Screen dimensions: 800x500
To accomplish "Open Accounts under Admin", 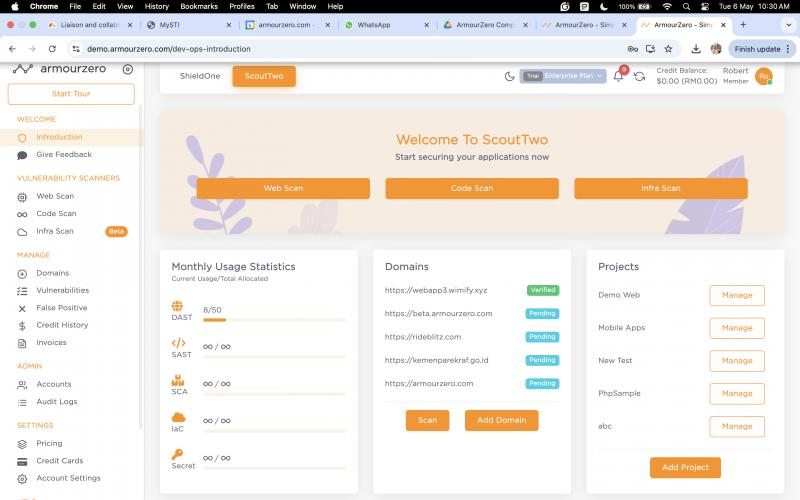I will [x=54, y=385].
